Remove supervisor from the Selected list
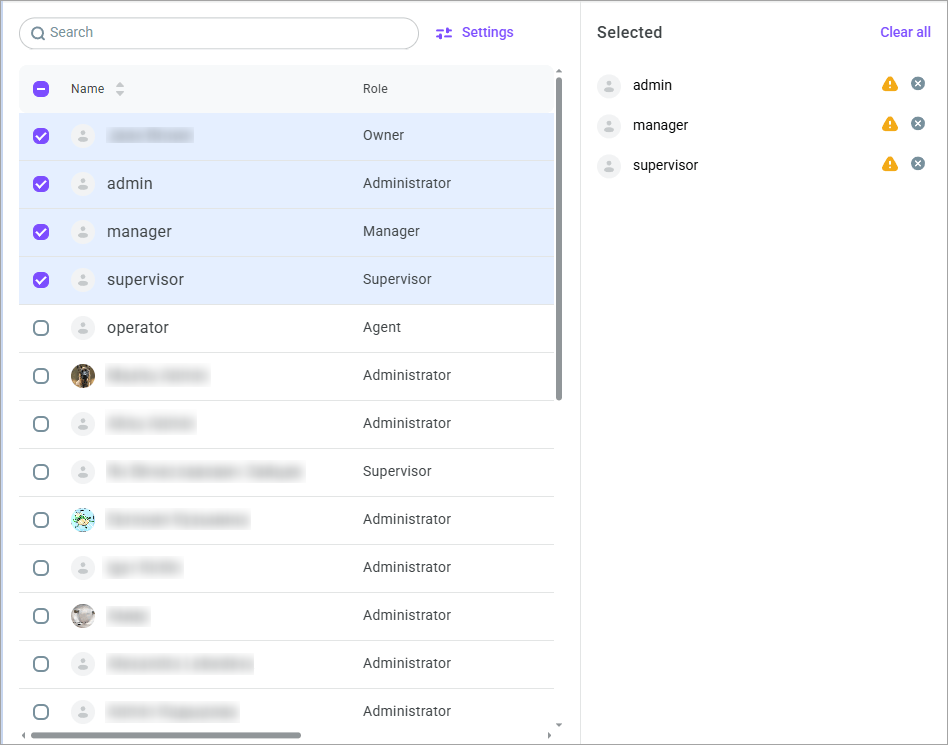 (x=918, y=163)
